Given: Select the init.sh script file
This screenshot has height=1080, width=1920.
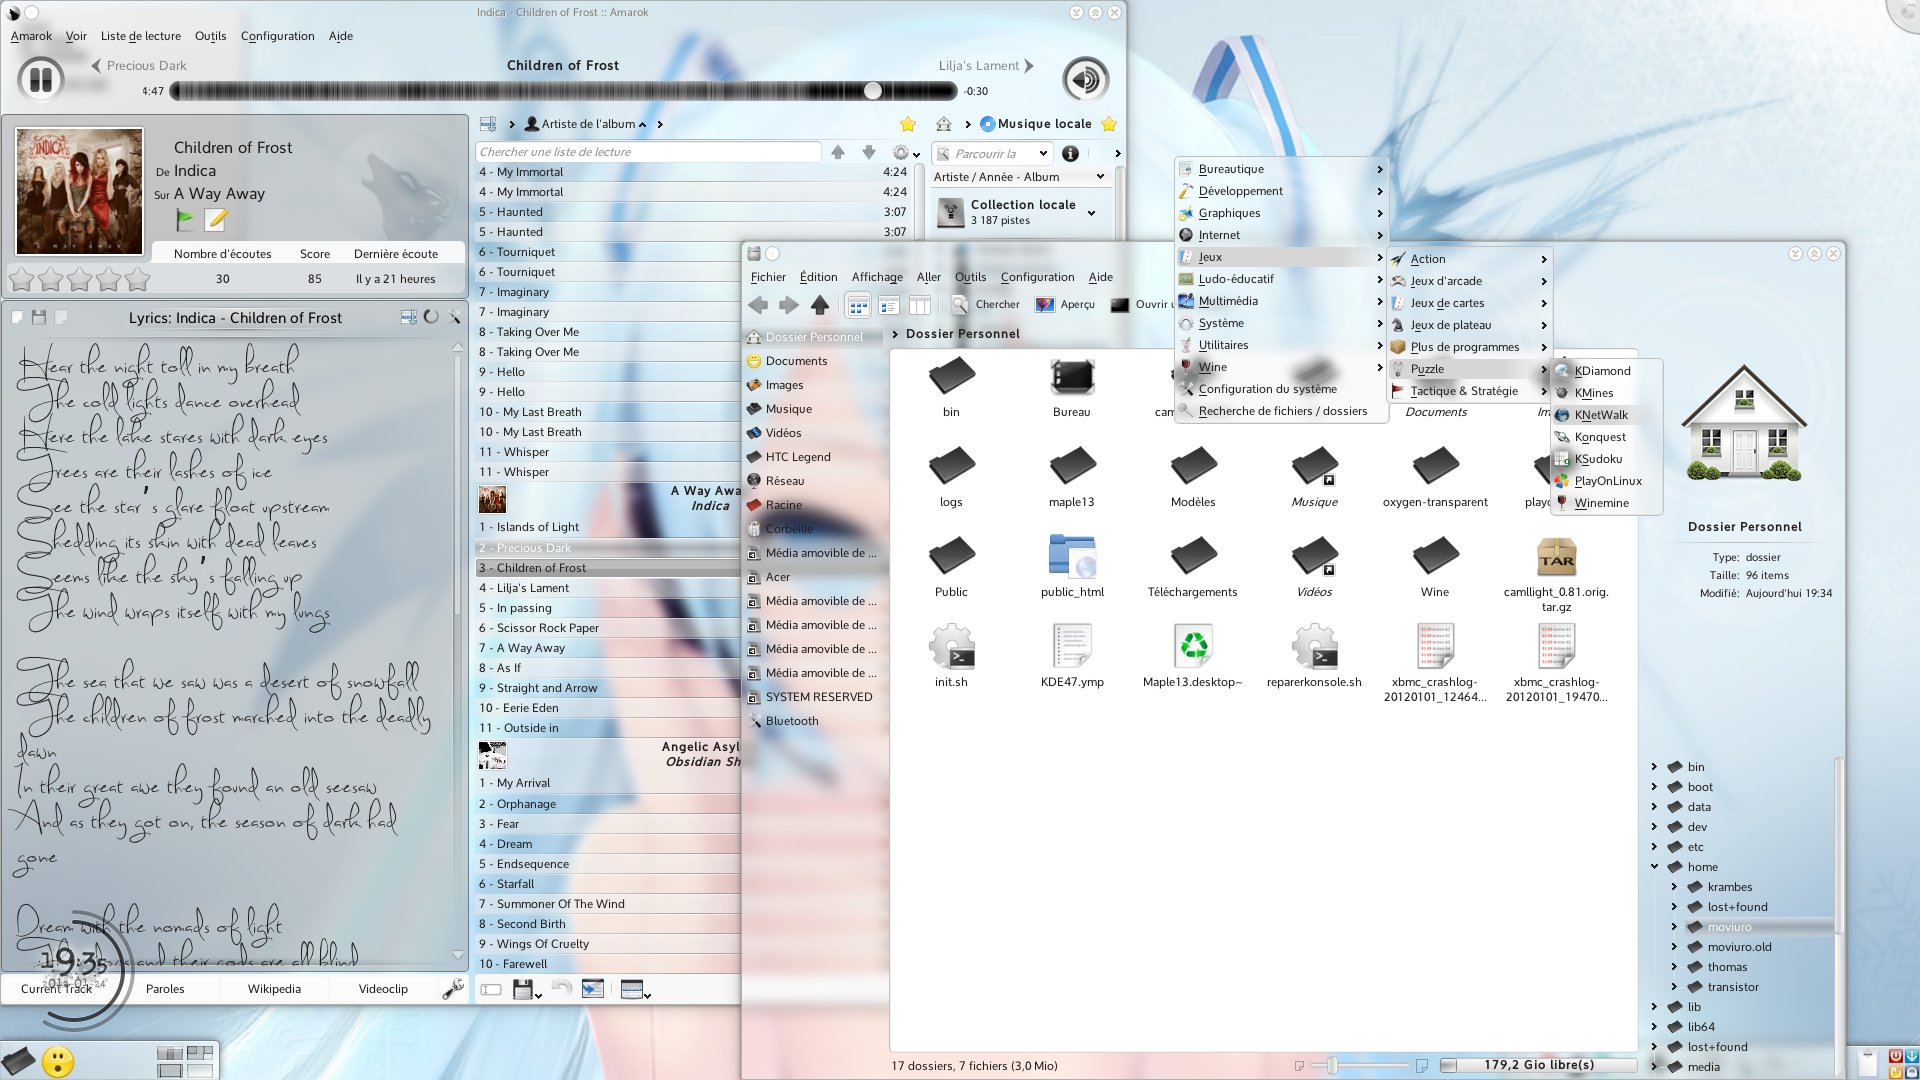Looking at the screenshot, I should 951,656.
